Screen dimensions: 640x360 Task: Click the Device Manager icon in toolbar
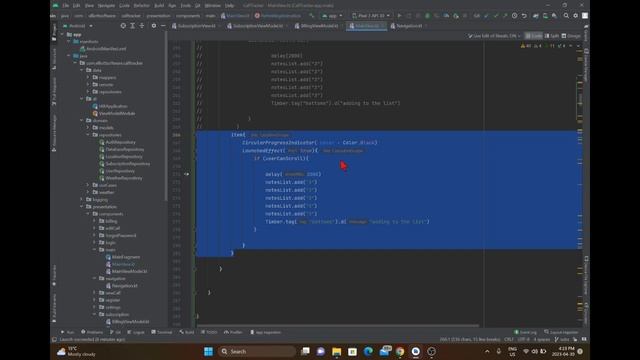click(545, 16)
